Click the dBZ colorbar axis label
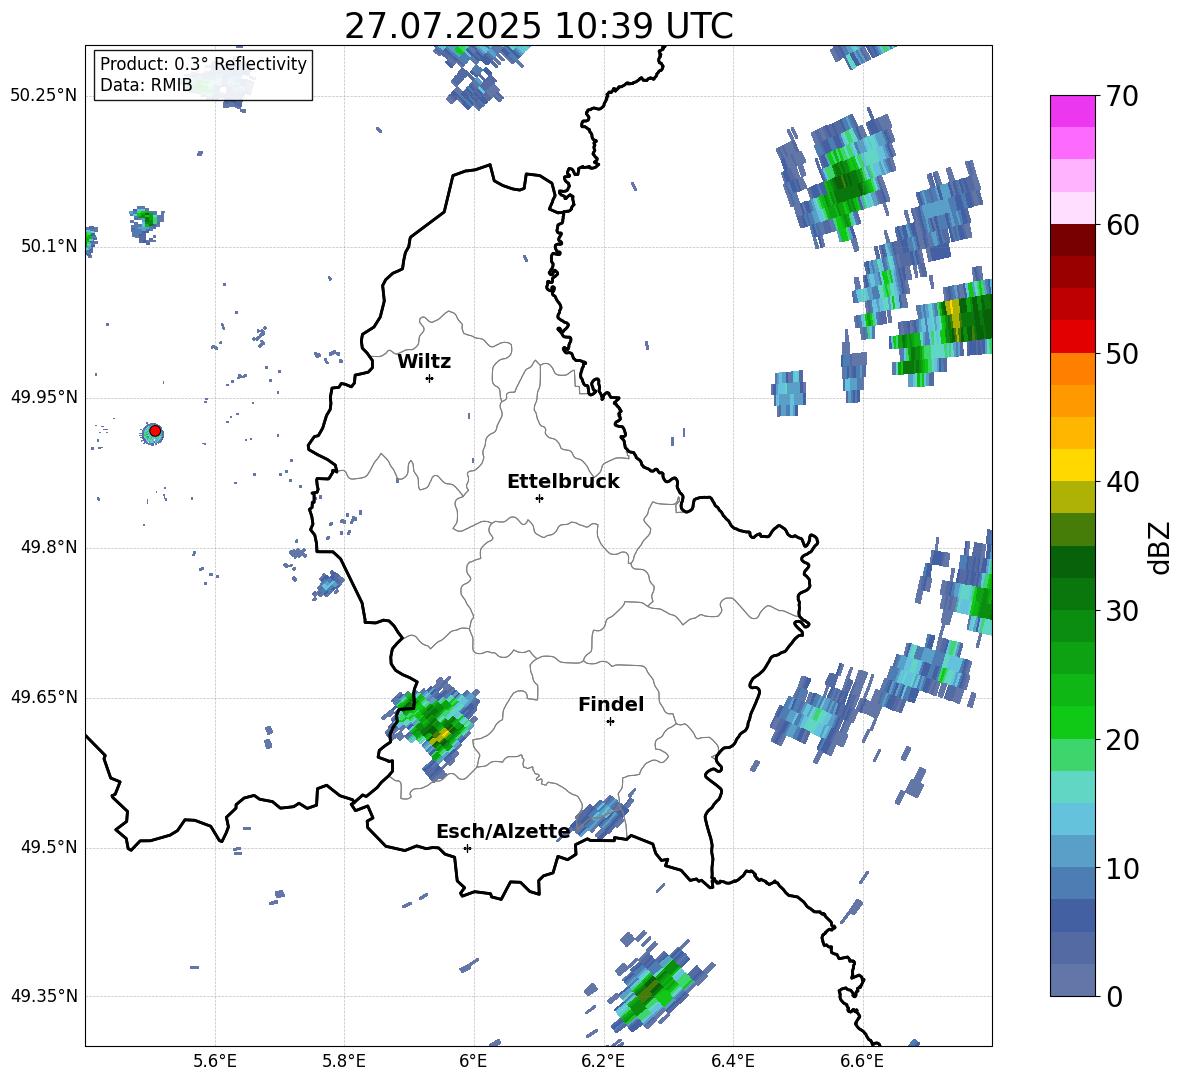 (x=1161, y=547)
